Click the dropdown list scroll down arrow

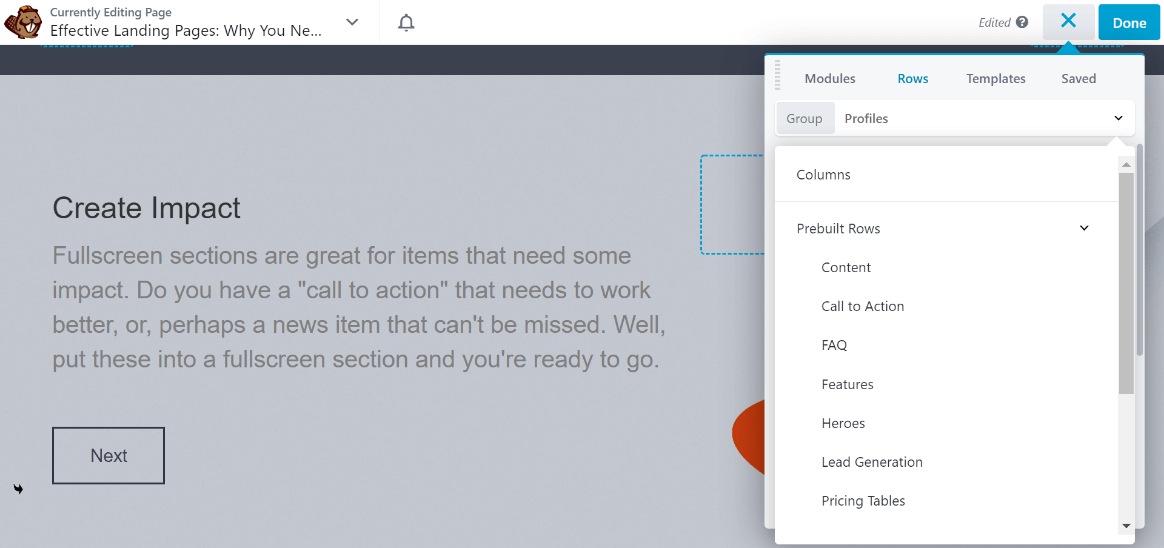[1126, 526]
